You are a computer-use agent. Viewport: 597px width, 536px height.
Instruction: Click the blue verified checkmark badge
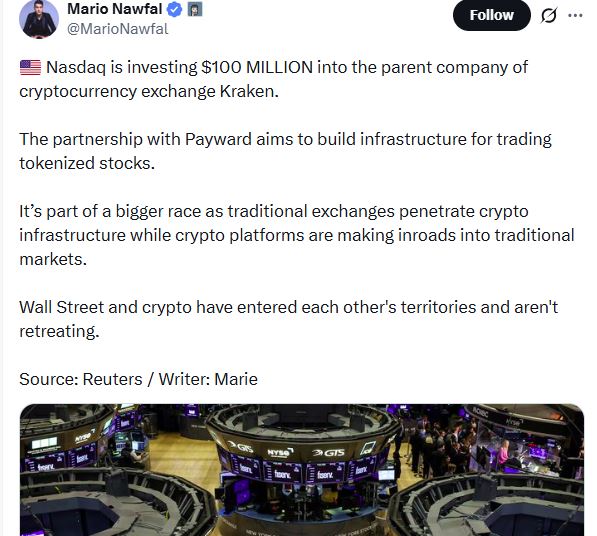click(175, 10)
